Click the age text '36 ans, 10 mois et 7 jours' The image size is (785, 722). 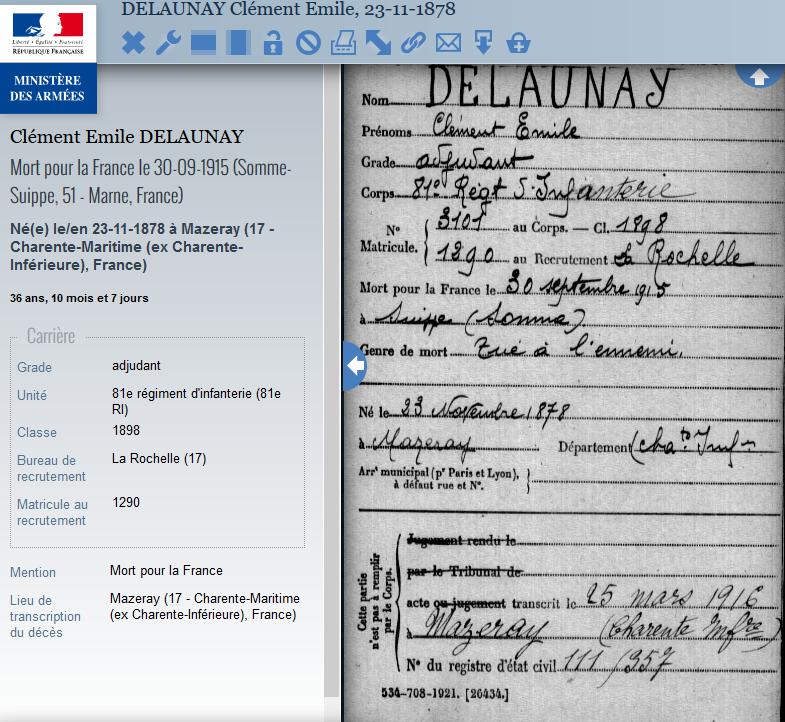pos(79,298)
